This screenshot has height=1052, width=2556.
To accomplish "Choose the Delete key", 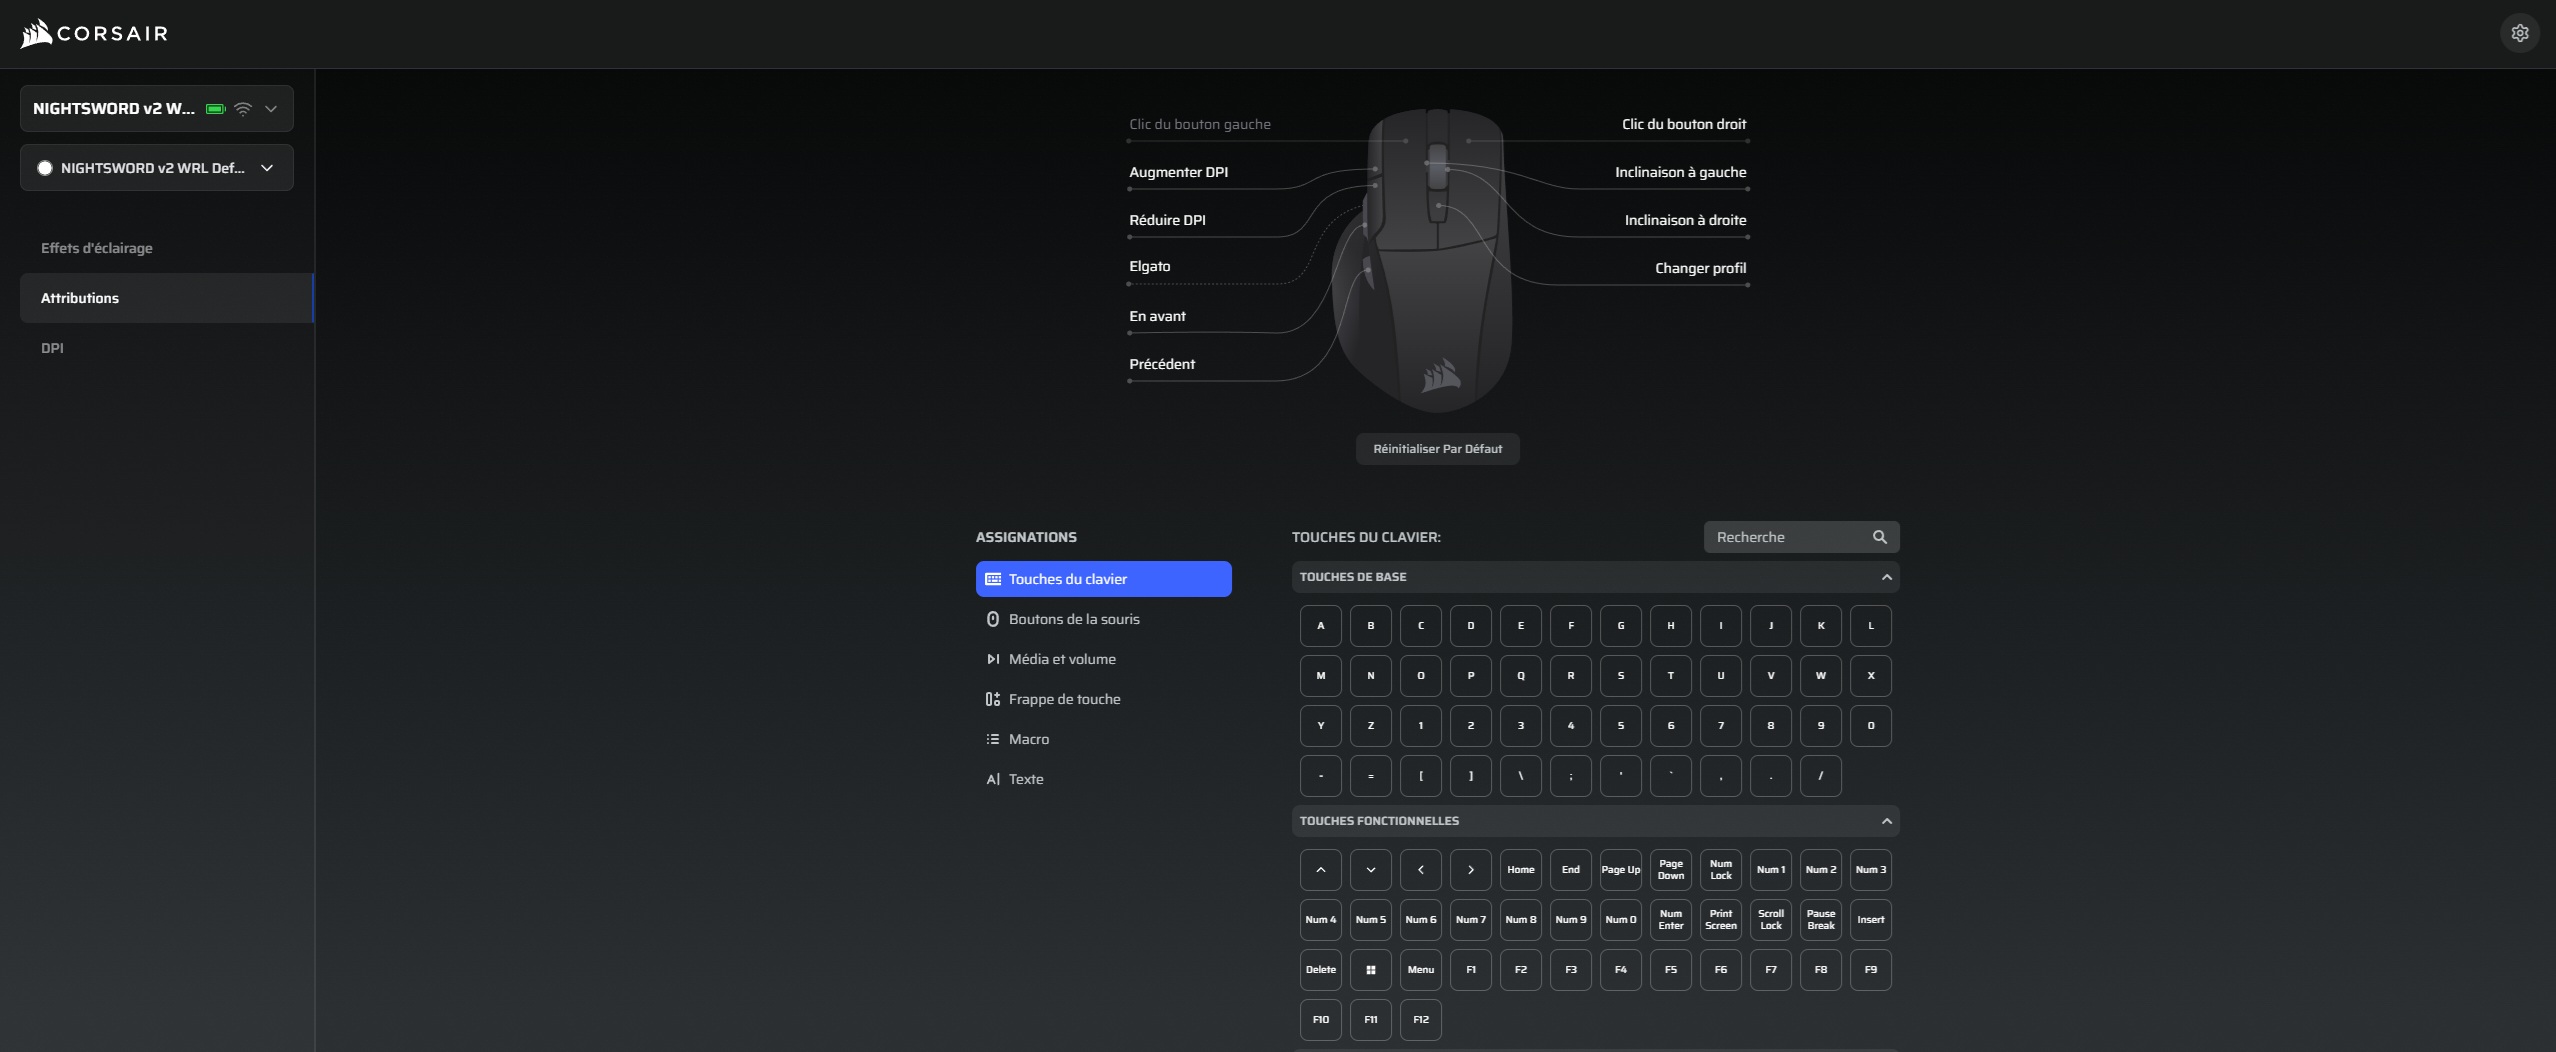I will 1321,970.
